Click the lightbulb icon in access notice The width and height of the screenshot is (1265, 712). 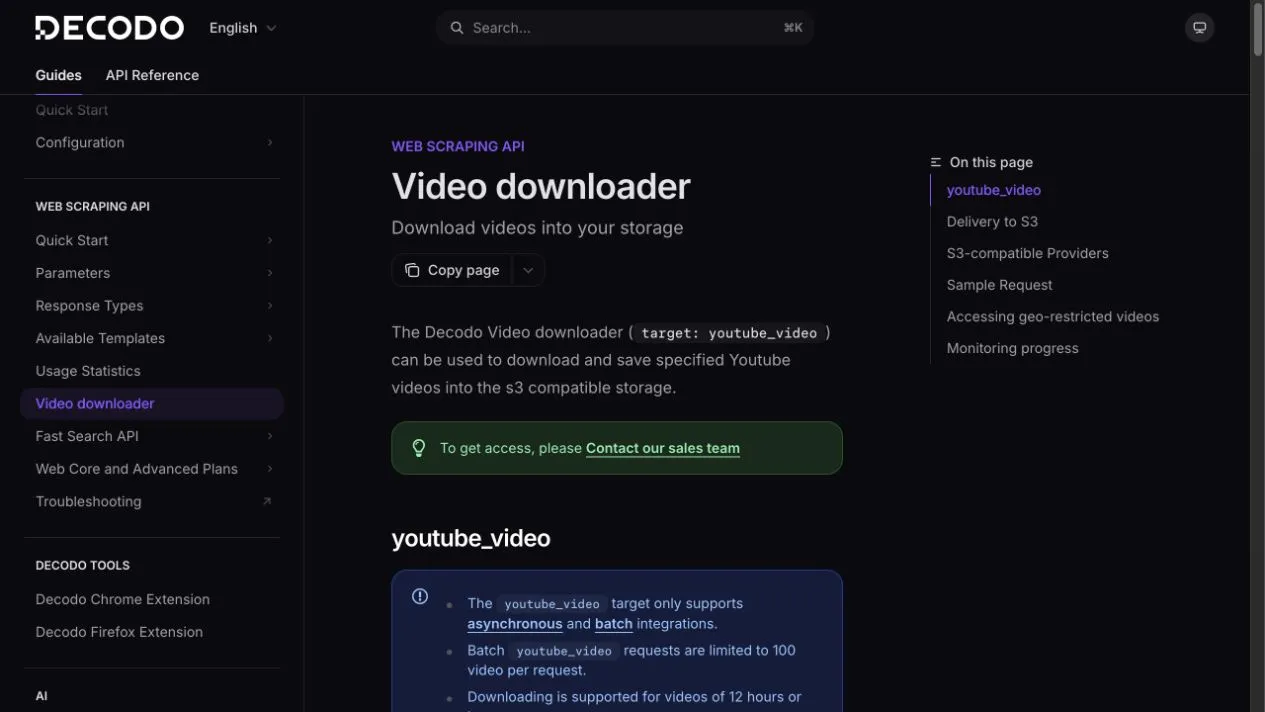(419, 448)
